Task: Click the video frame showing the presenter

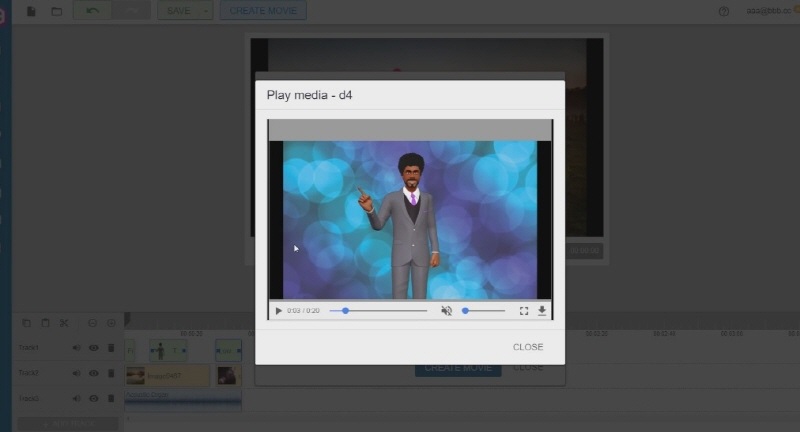Action: [x=410, y=220]
